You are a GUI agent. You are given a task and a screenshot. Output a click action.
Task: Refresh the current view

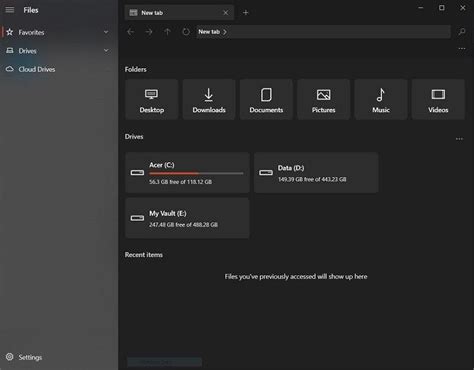[186, 32]
